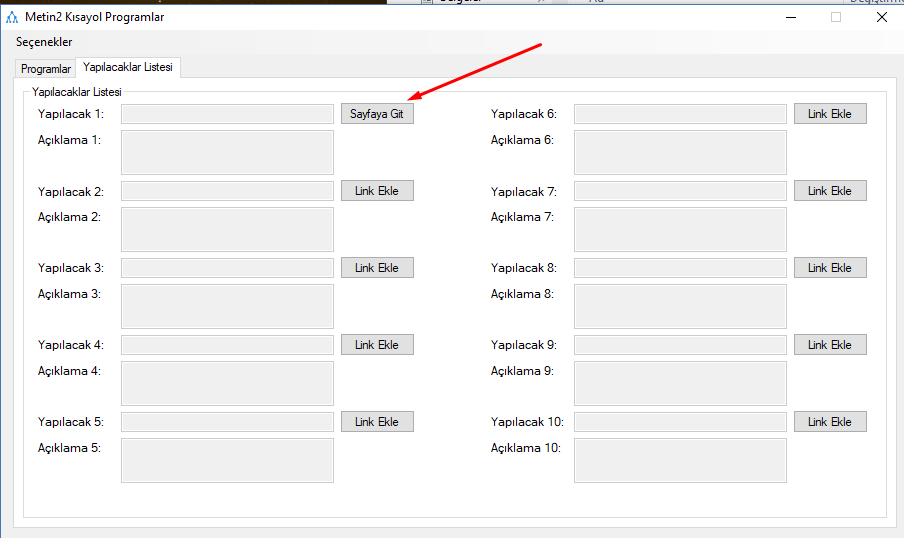Focus the Yapılacak 2 text field
The image size is (904, 538).
(x=227, y=191)
